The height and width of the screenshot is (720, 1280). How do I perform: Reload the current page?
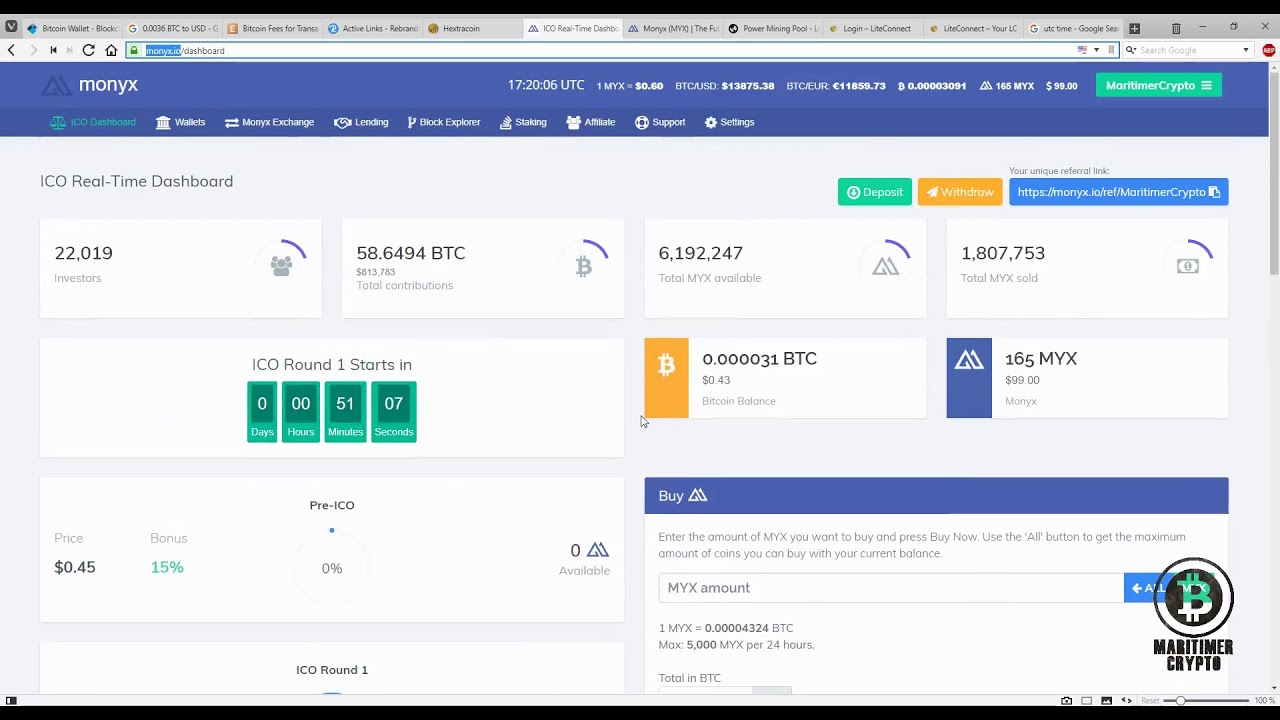click(x=89, y=50)
